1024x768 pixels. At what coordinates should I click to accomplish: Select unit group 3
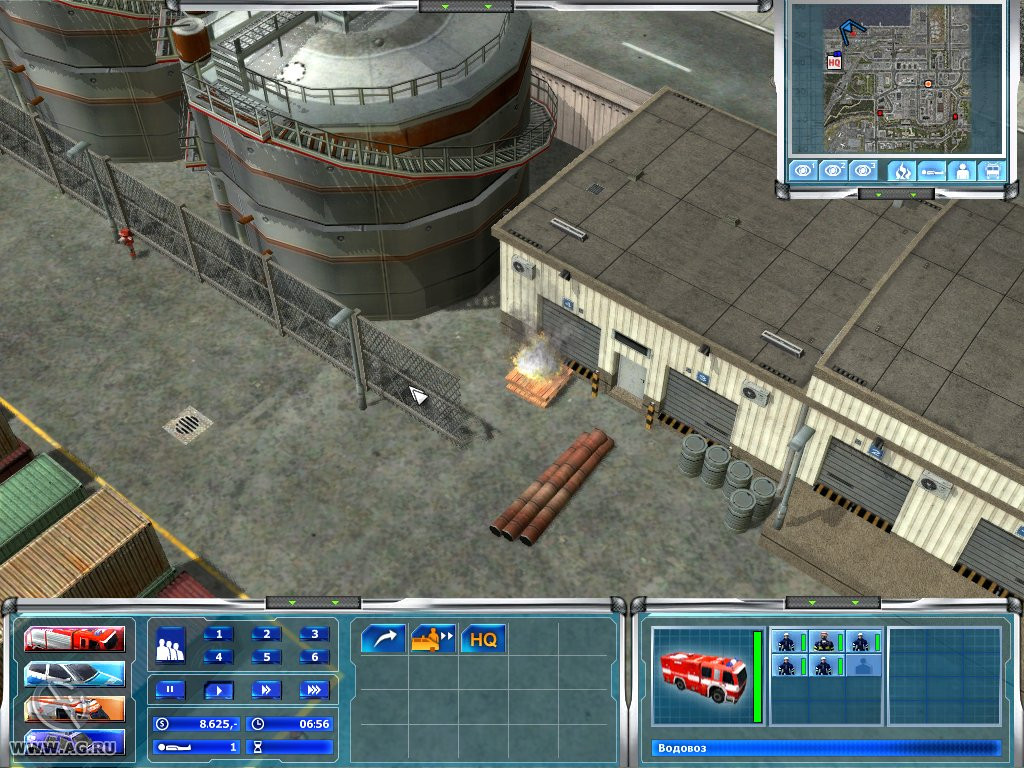(x=315, y=633)
